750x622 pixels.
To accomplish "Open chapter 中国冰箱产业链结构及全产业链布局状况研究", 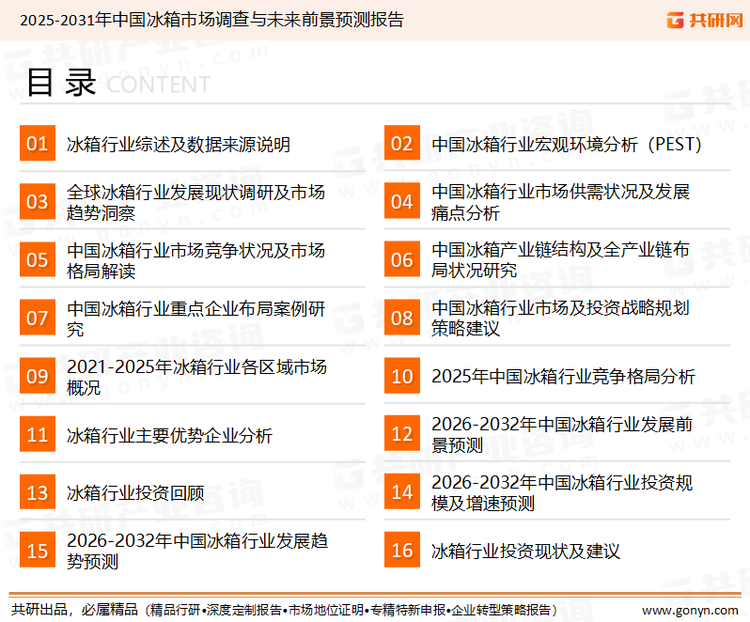I will click(x=560, y=260).
